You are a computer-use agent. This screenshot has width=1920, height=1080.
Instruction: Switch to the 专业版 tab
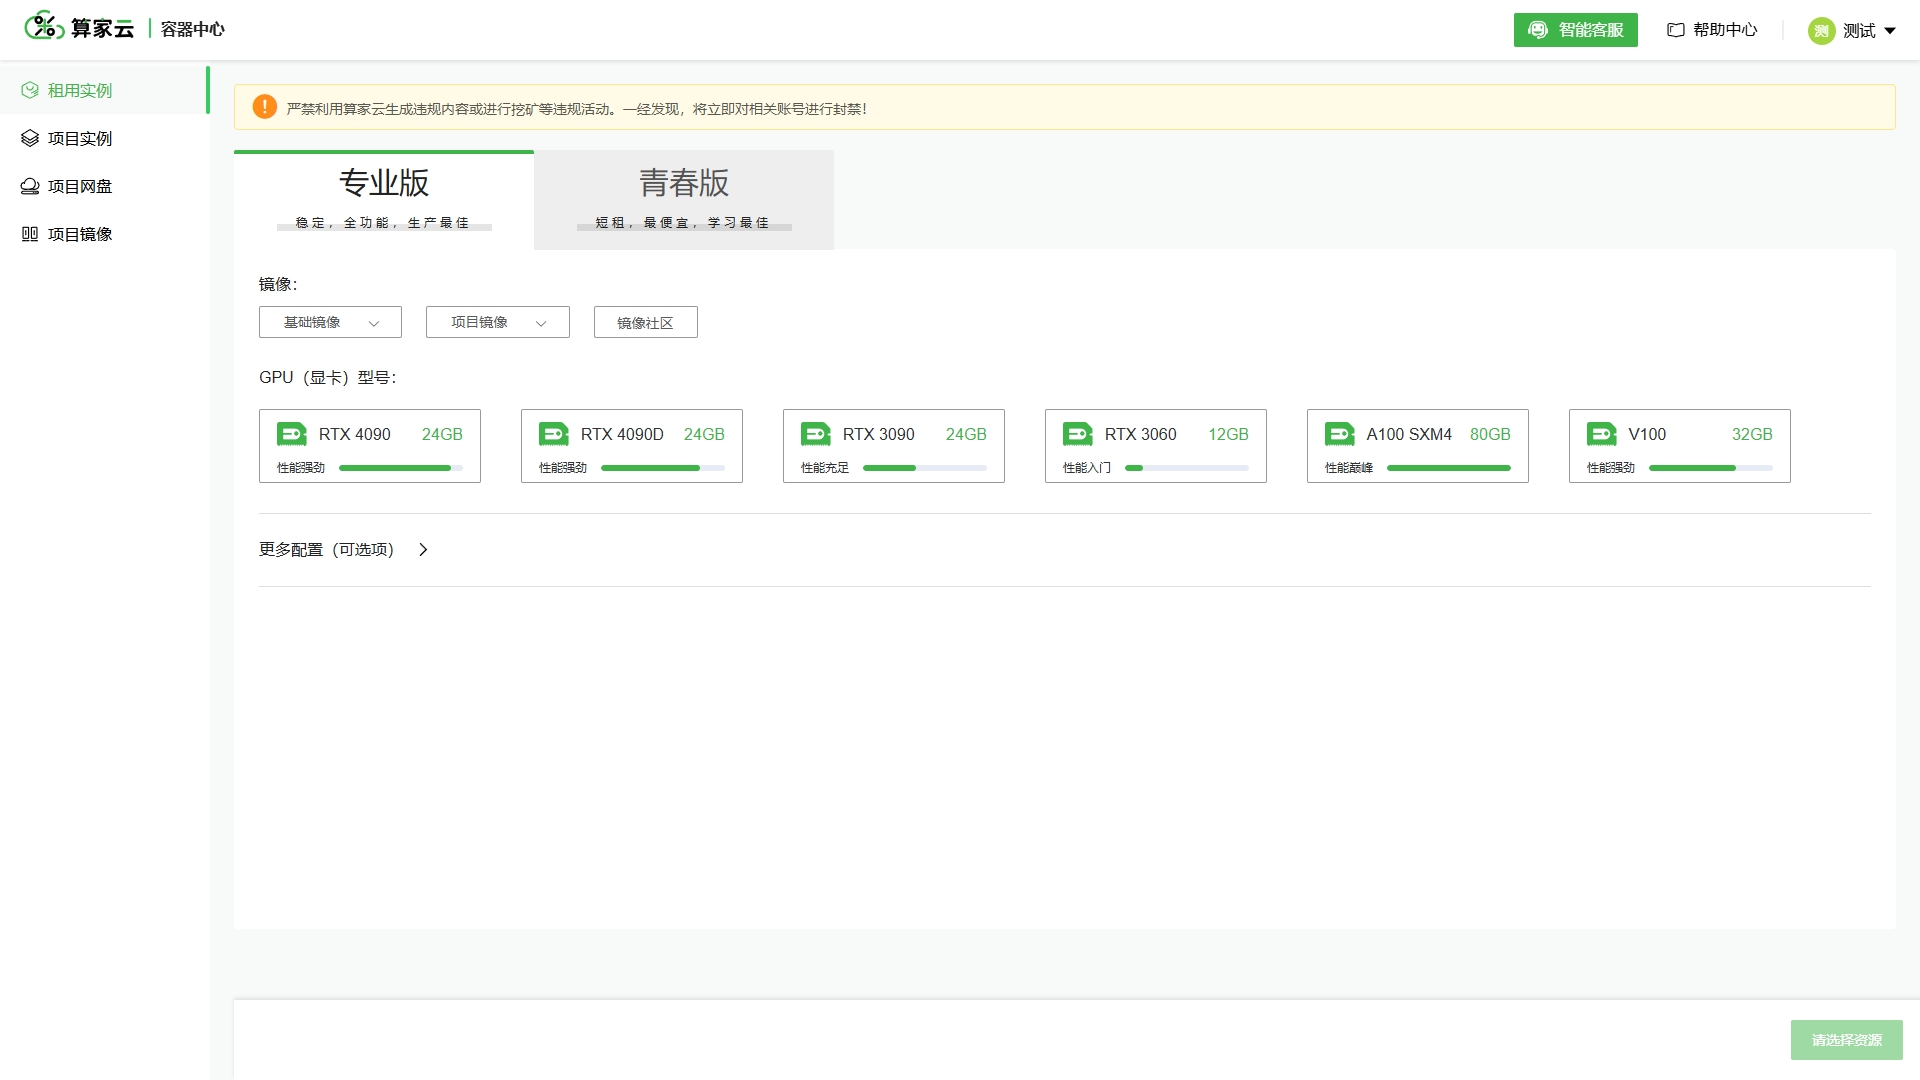coord(384,198)
